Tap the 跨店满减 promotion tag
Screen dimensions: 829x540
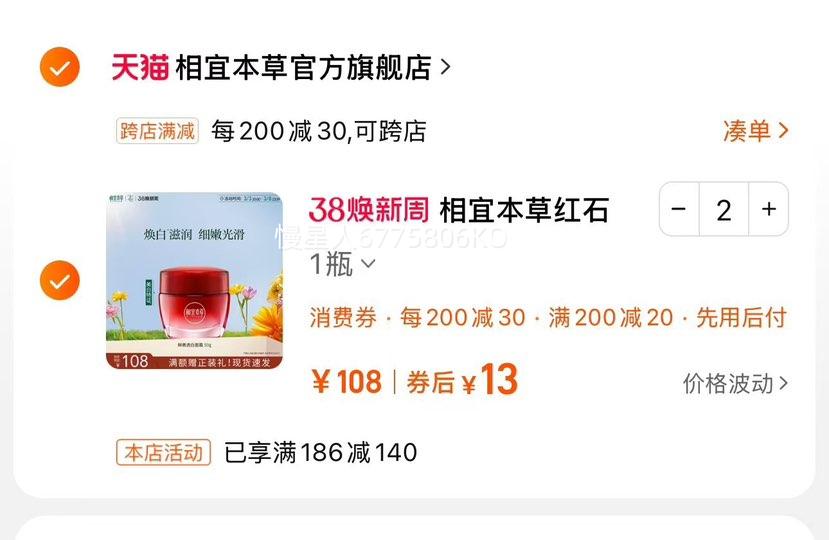158,131
